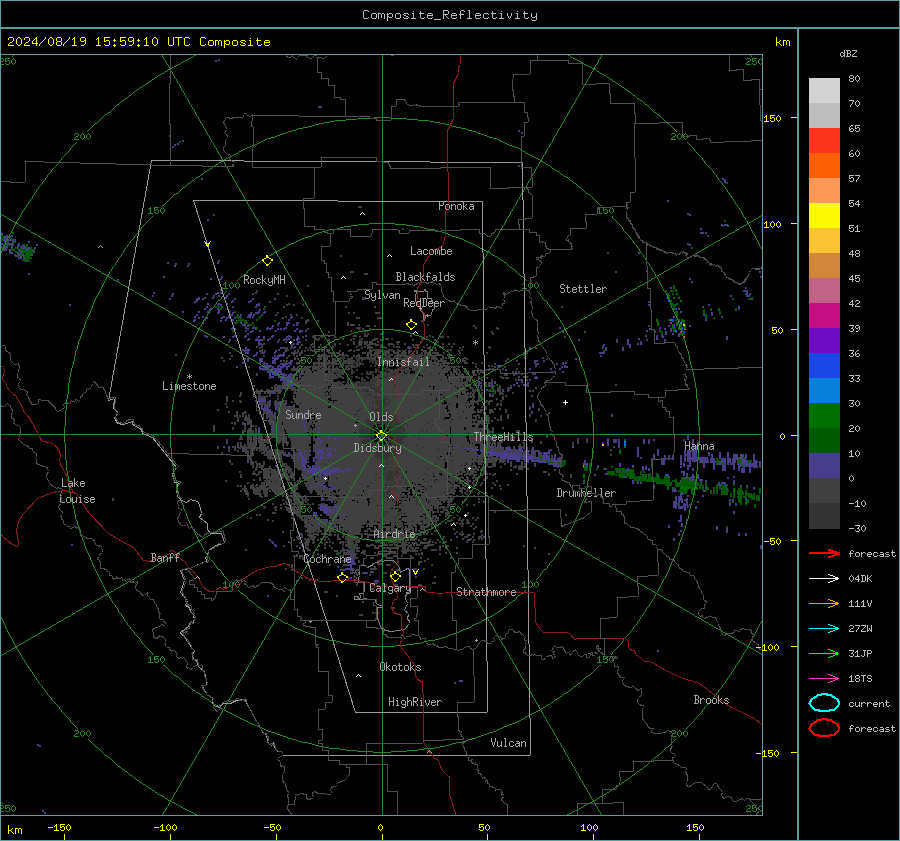The image size is (900, 841).
Task: Click the Composite_Reflectivity title
Action: tap(450, 15)
